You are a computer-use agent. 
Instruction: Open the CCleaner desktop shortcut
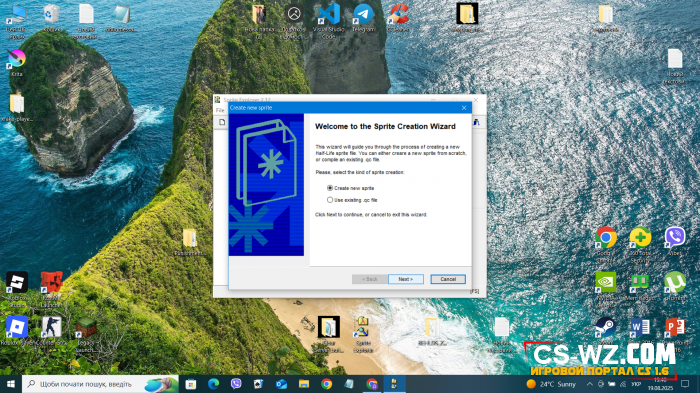point(398,18)
